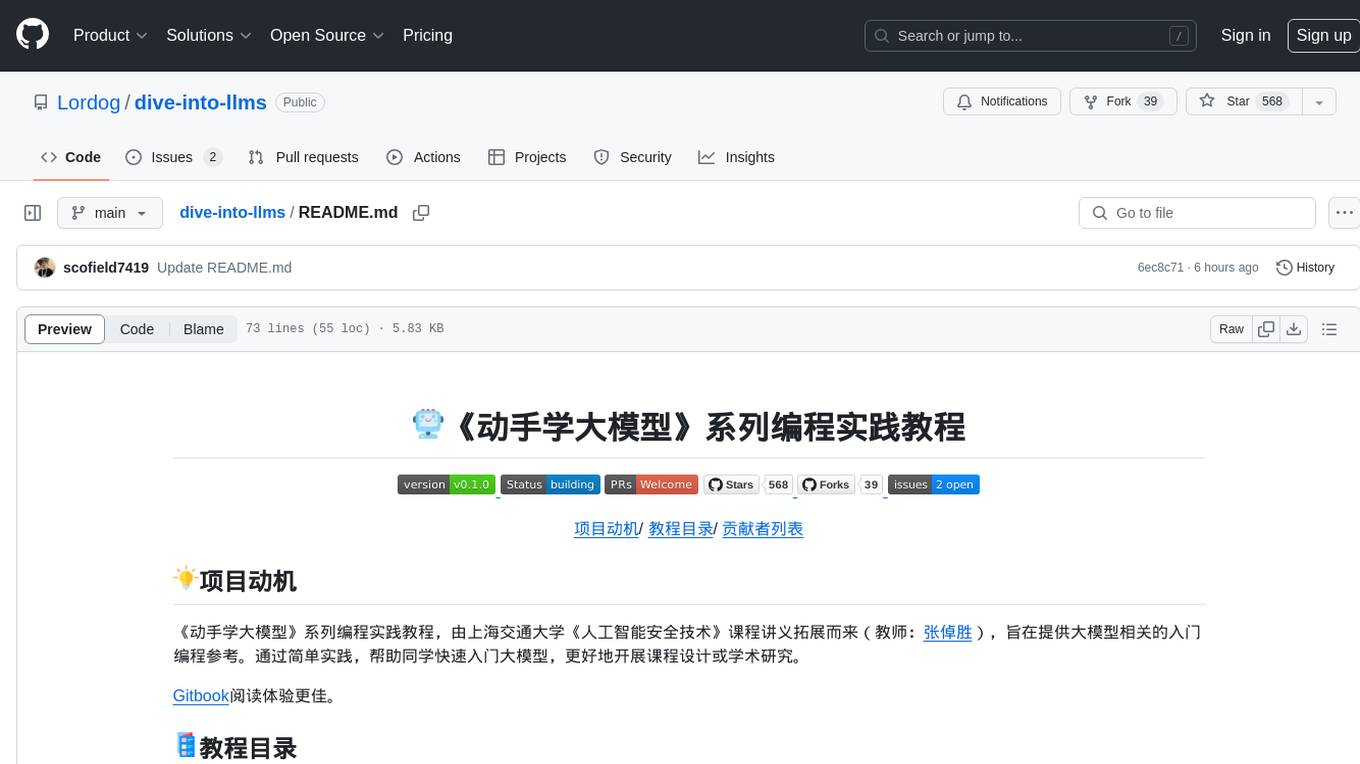The image size is (1360, 764).
Task: Open commit 6ec8c71
Action: click(x=1160, y=267)
